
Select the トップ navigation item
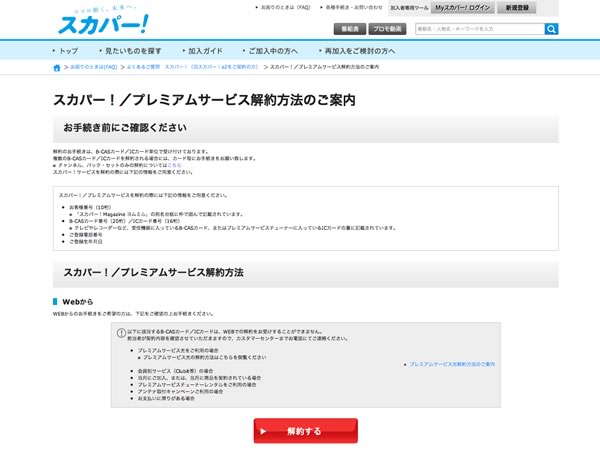(68, 51)
